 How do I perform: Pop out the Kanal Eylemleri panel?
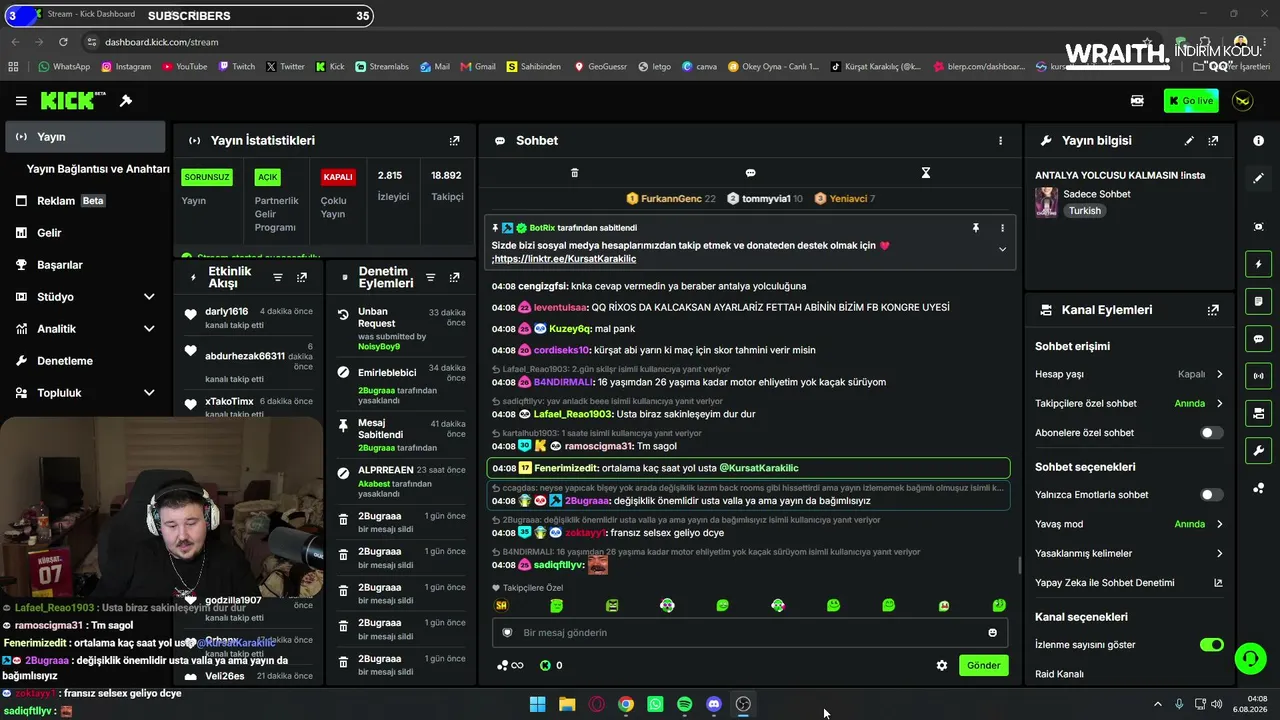[x=1213, y=310]
